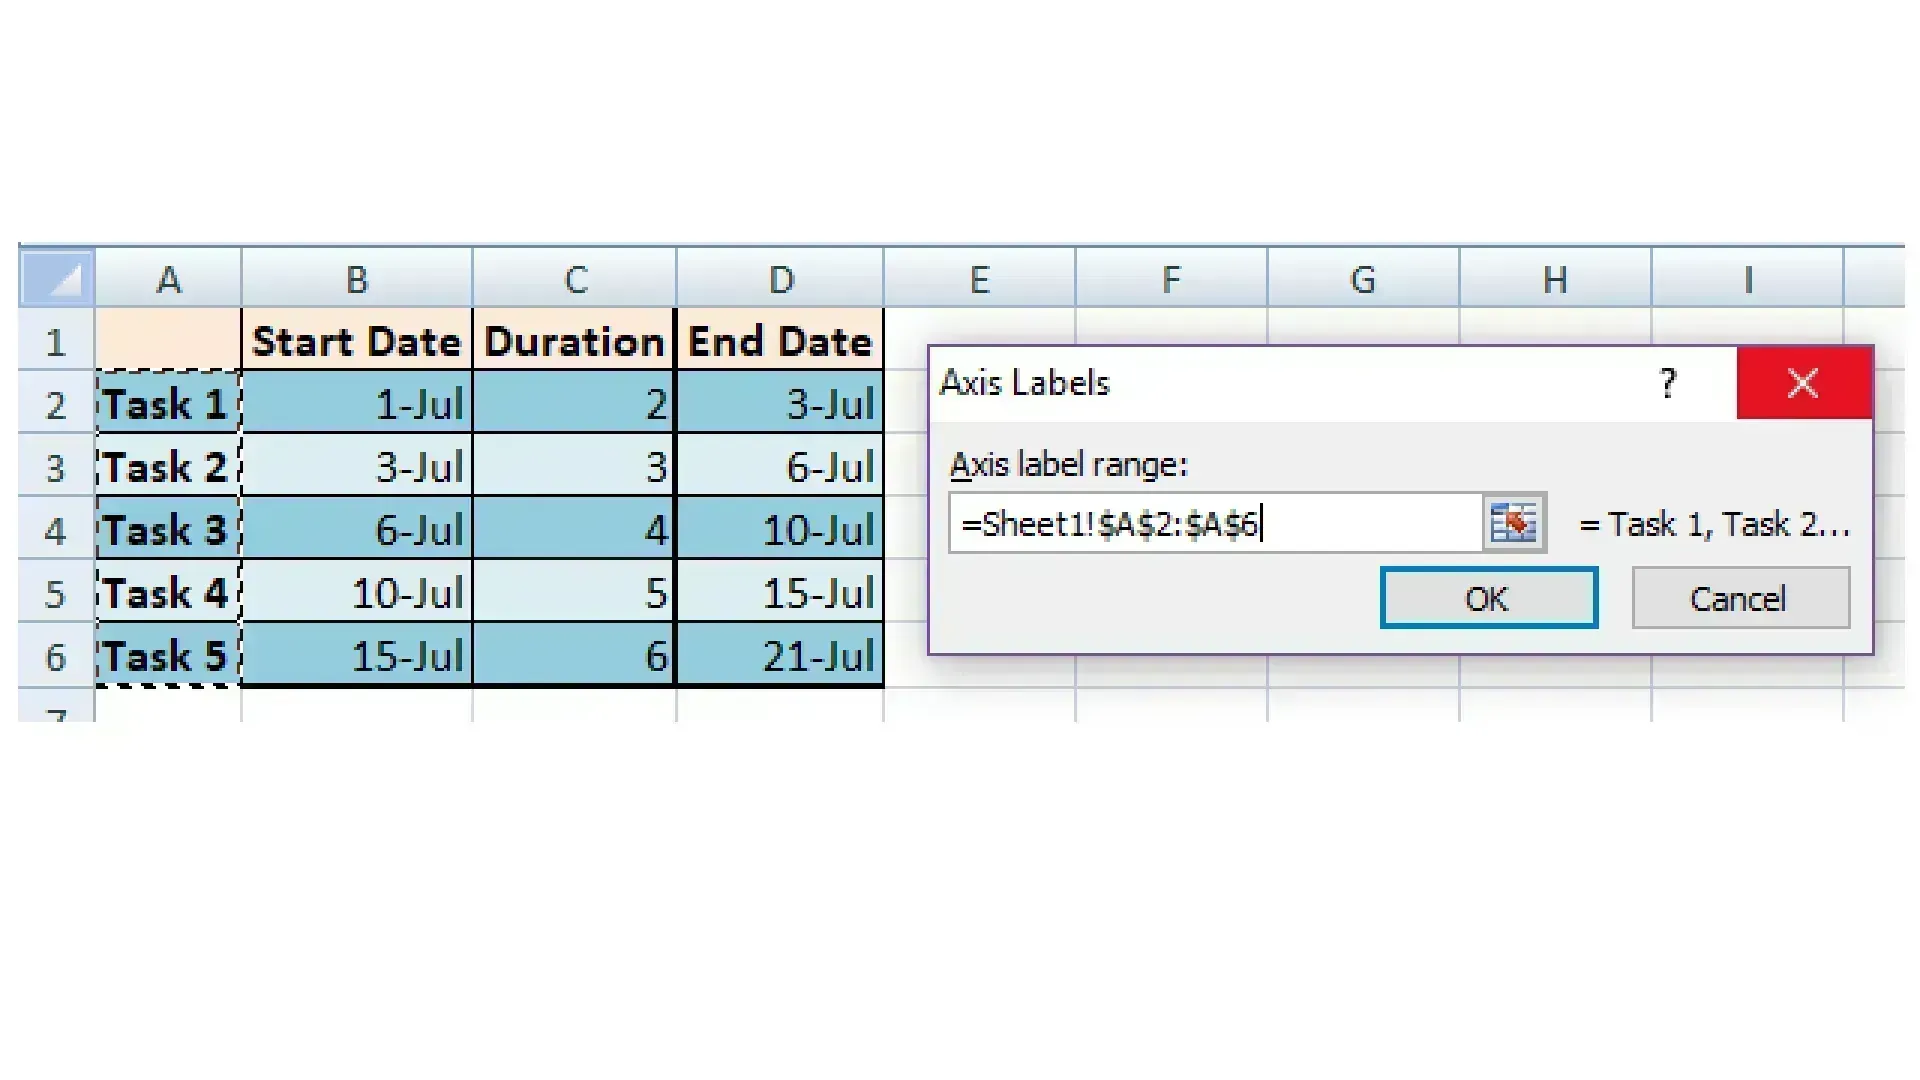The height and width of the screenshot is (1080, 1920).
Task: Select row 4 header
Action: click(x=55, y=530)
